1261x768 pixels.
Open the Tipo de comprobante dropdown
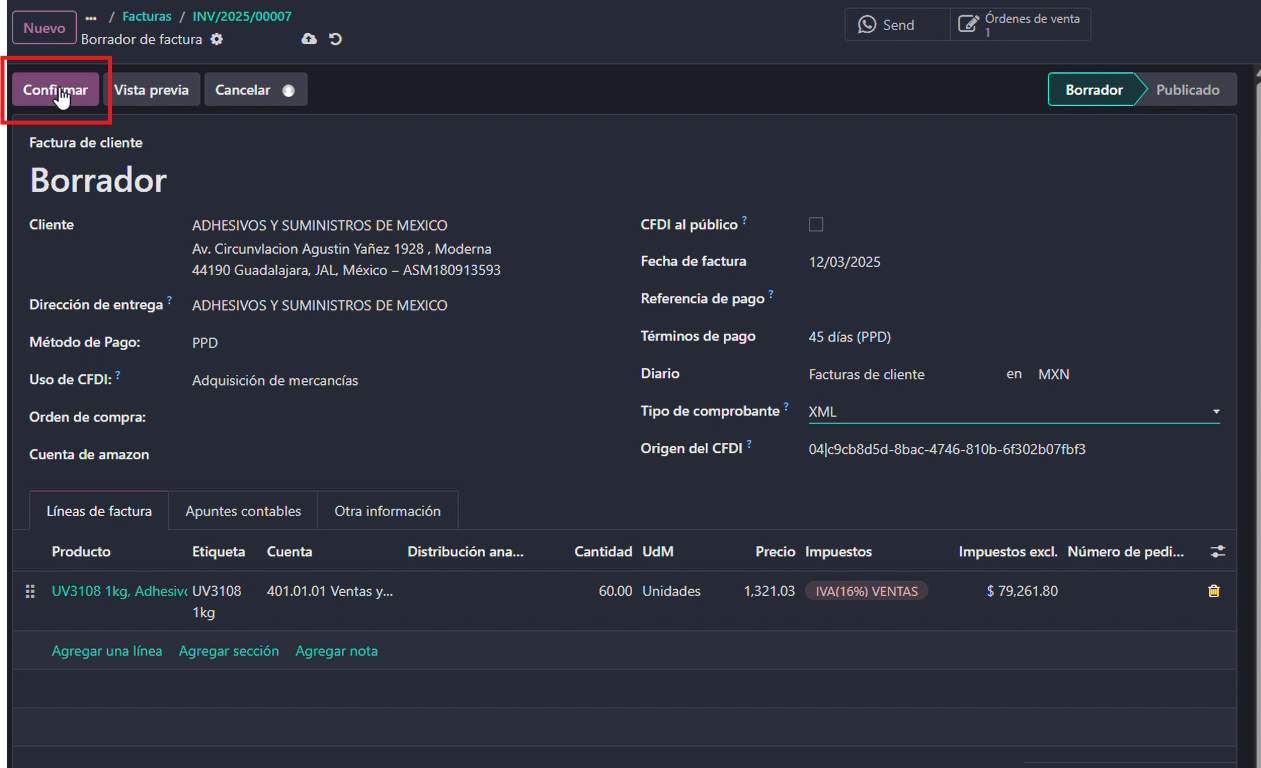[x=1013, y=411]
